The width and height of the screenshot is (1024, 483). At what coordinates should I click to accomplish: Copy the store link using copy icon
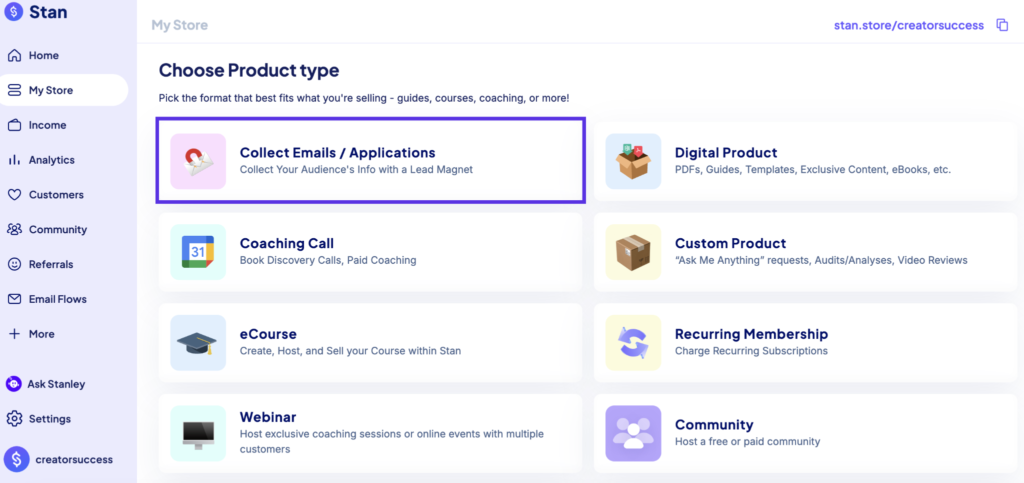coord(1002,25)
